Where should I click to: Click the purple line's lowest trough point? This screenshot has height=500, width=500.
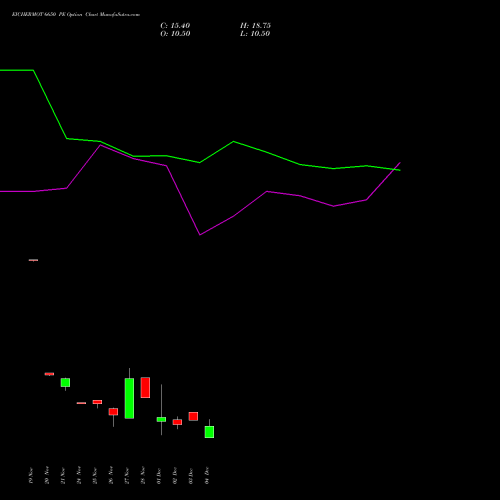[x=200, y=235]
